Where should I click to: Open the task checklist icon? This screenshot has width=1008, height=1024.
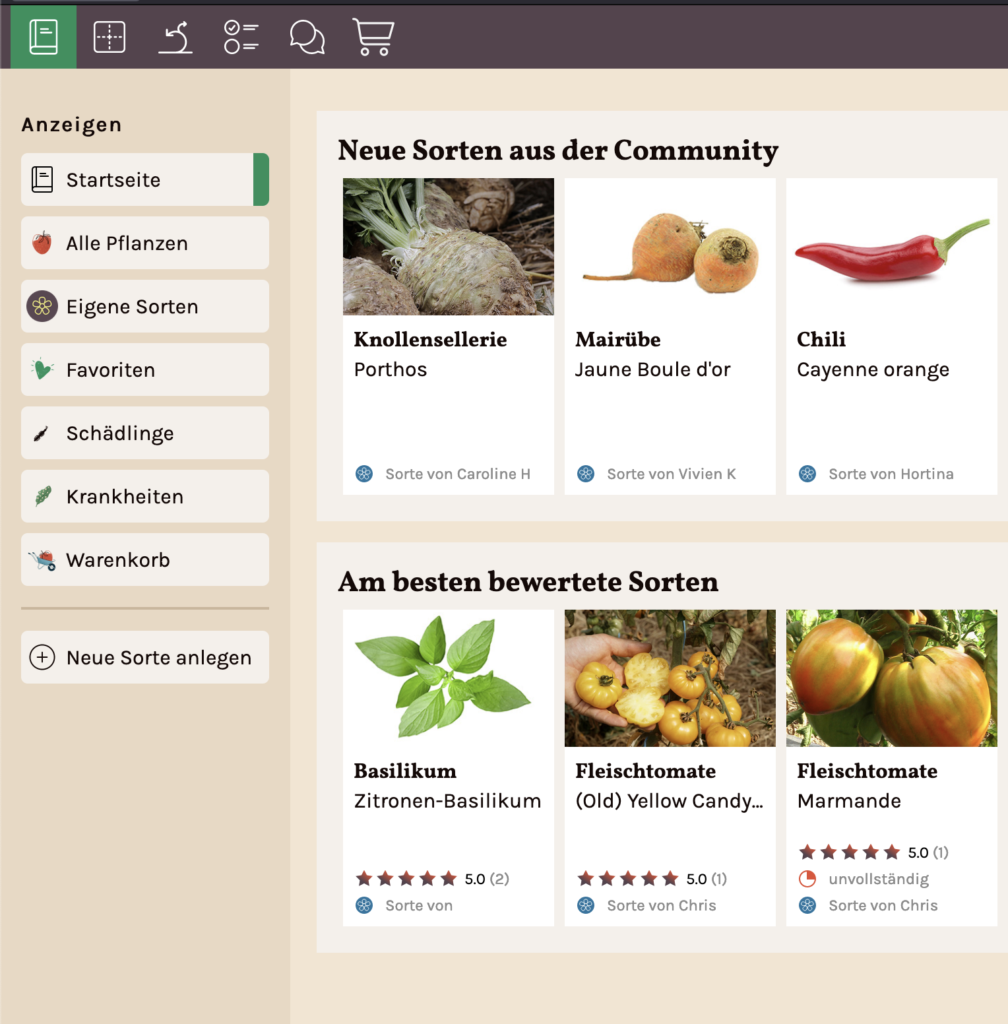(241, 37)
